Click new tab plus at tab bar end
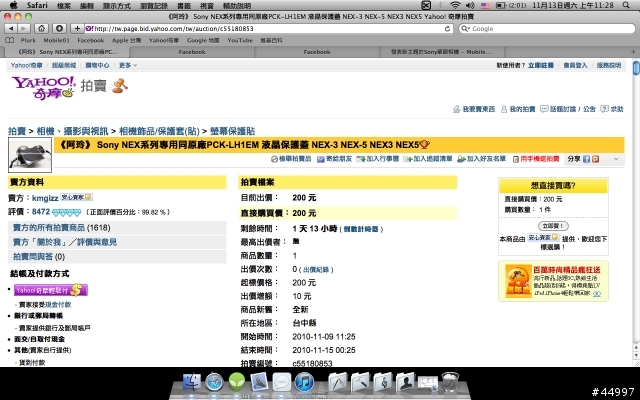The height and width of the screenshot is (400, 640). click(x=633, y=52)
